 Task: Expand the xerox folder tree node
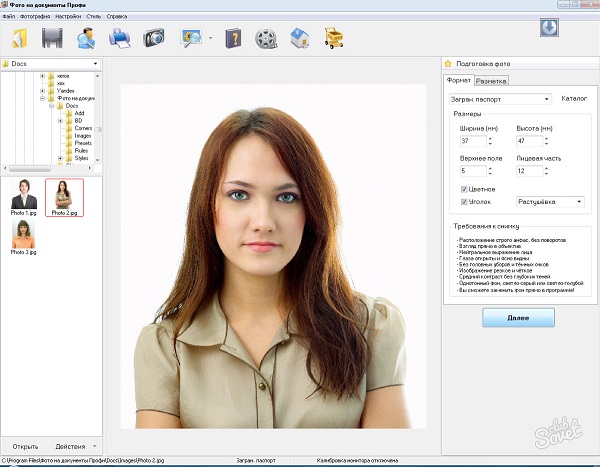click(x=42, y=76)
